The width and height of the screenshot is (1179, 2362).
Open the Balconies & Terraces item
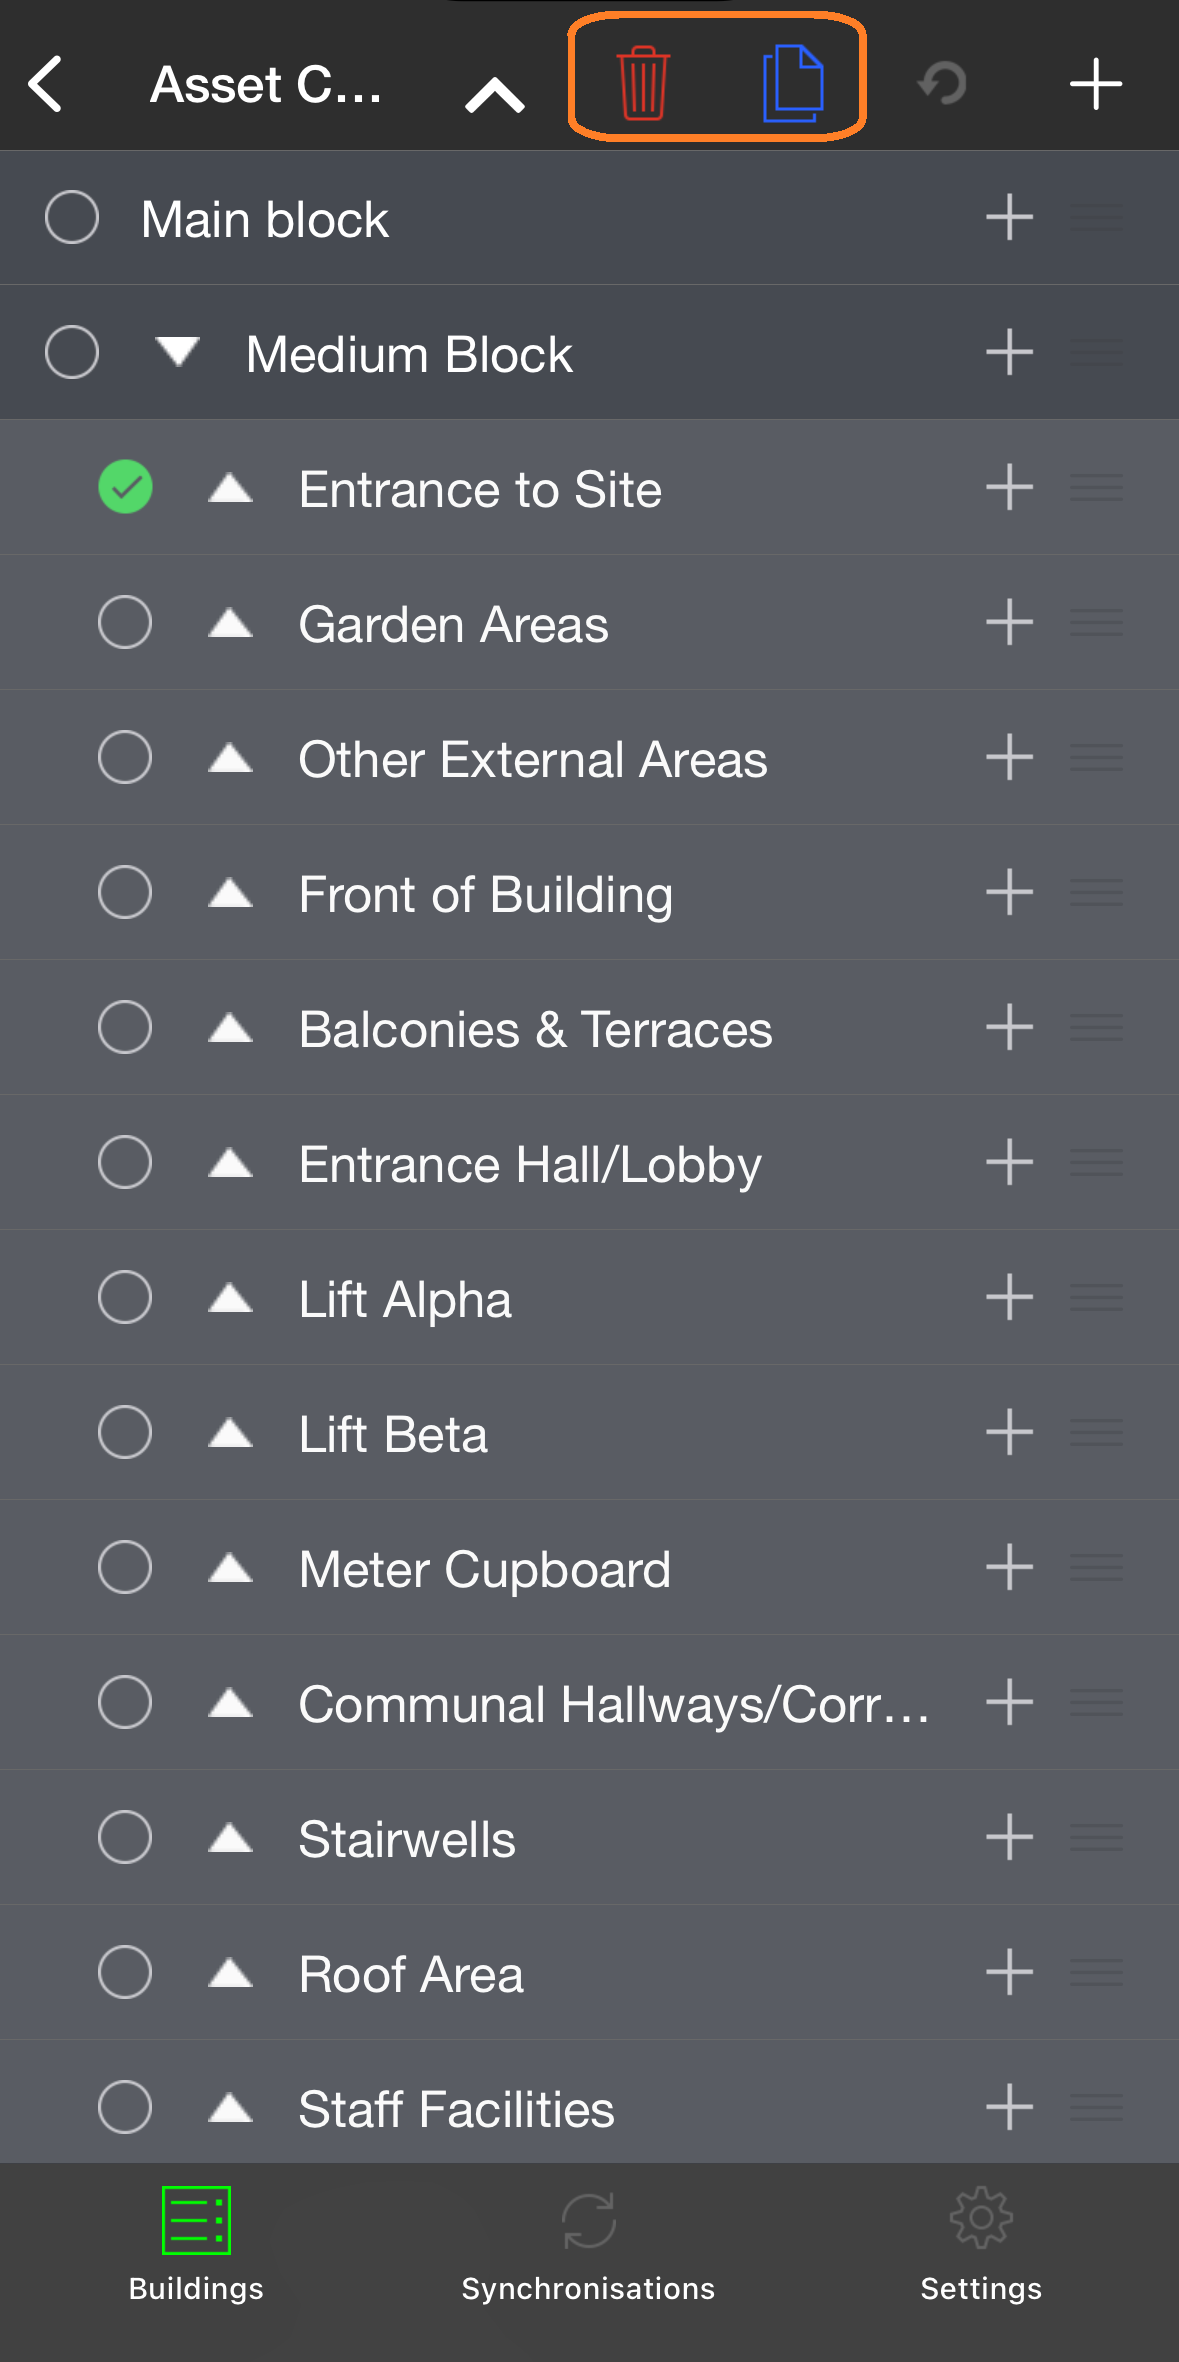tap(536, 1029)
